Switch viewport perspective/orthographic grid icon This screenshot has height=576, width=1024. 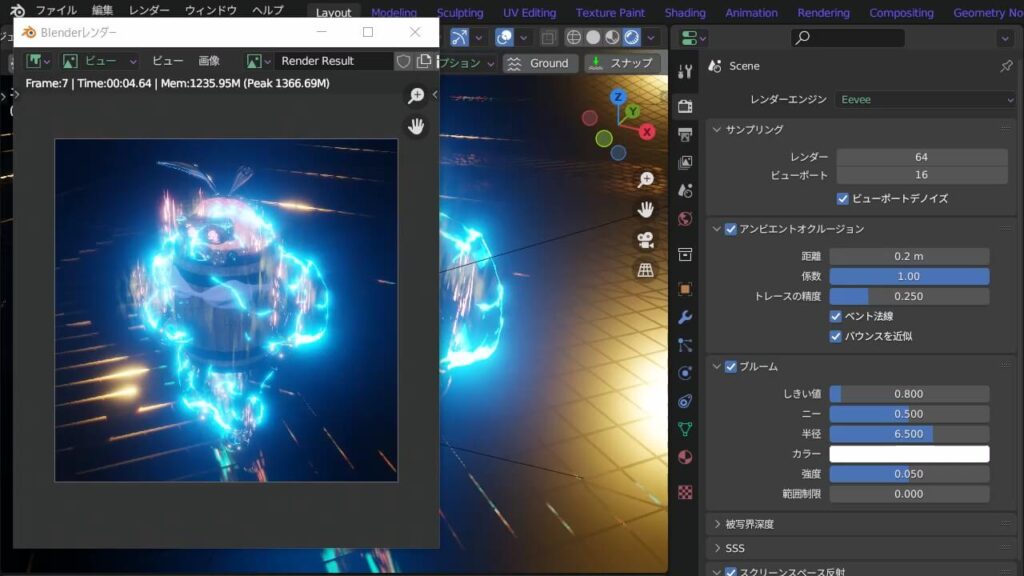pyautogui.click(x=645, y=270)
